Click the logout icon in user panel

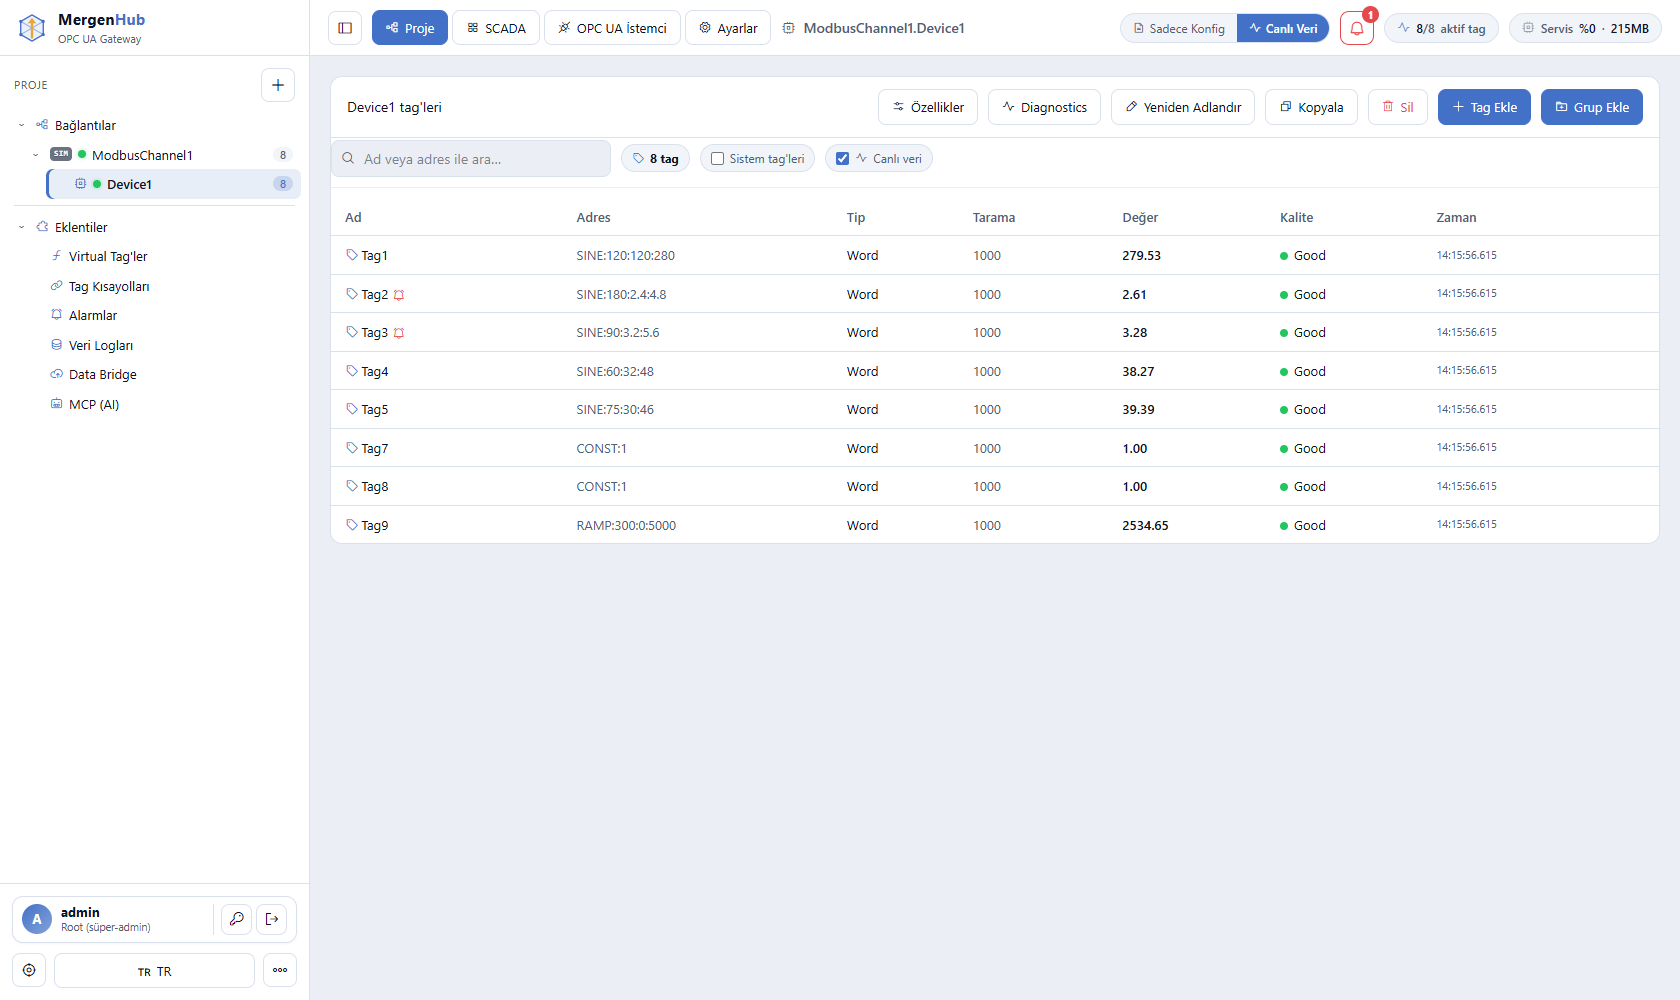click(x=272, y=919)
